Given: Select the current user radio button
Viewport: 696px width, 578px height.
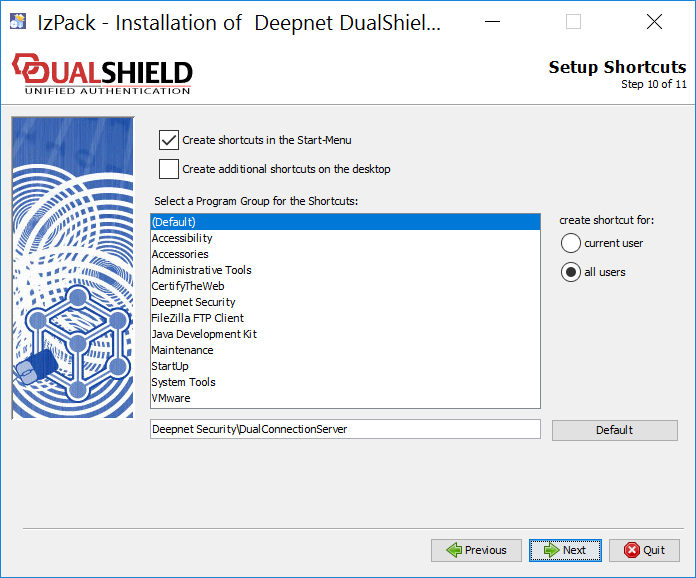Looking at the screenshot, I should point(571,243).
